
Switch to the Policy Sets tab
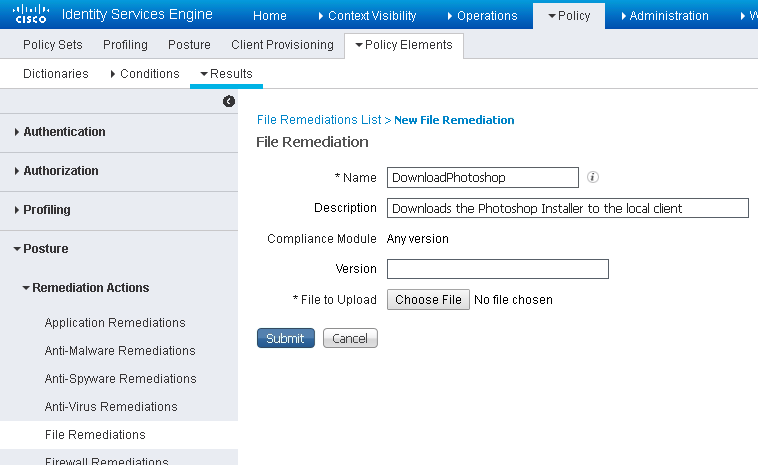[x=52, y=45]
